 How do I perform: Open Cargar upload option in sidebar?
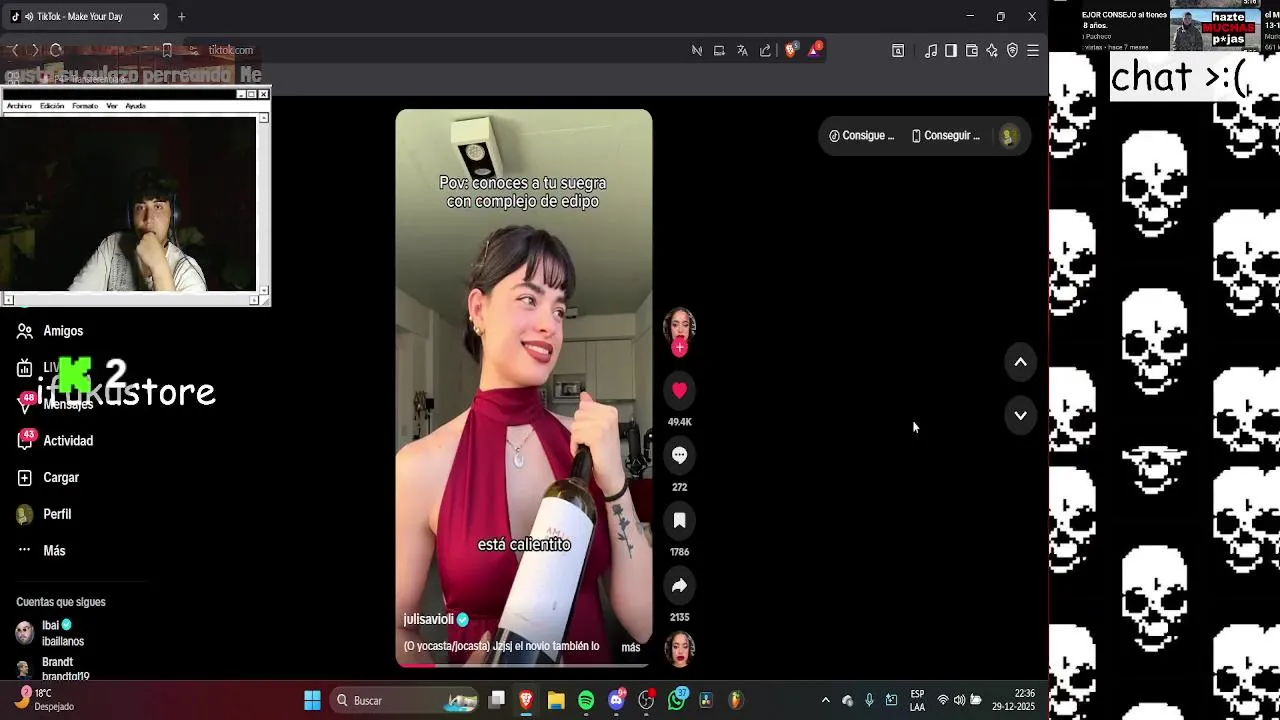[48, 478]
